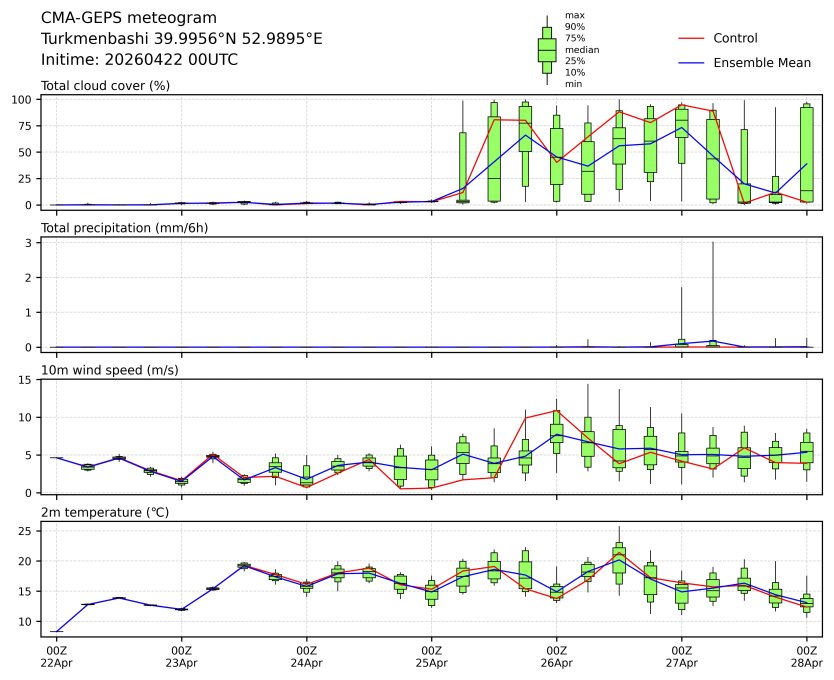The height and width of the screenshot is (680, 834).
Task: Click the red Control line sample in legend
Action: (x=692, y=38)
